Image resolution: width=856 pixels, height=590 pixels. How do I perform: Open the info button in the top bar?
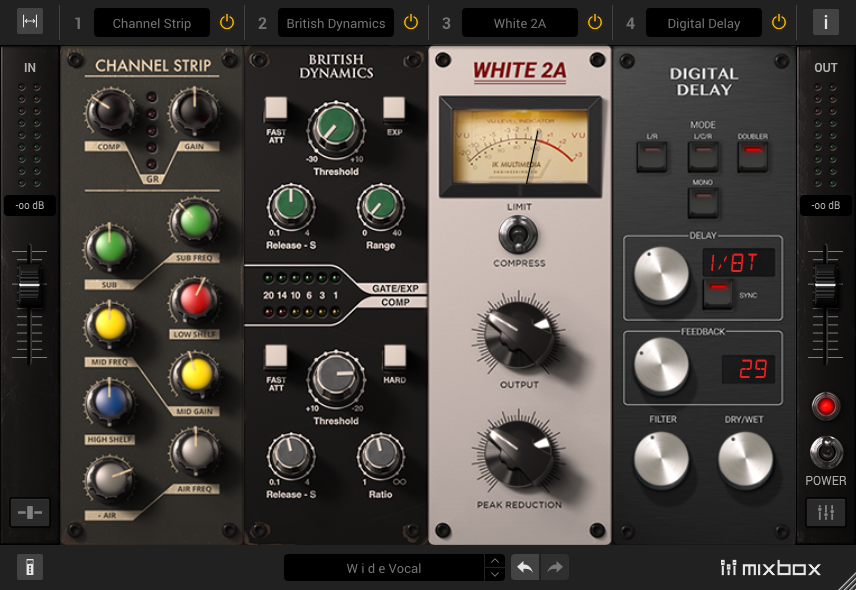(x=825, y=22)
